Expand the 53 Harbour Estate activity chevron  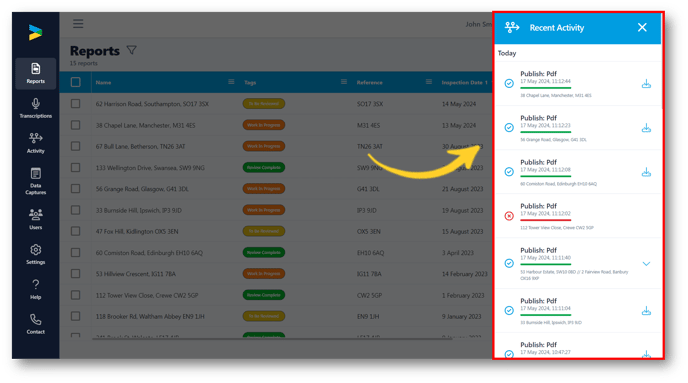pos(646,264)
